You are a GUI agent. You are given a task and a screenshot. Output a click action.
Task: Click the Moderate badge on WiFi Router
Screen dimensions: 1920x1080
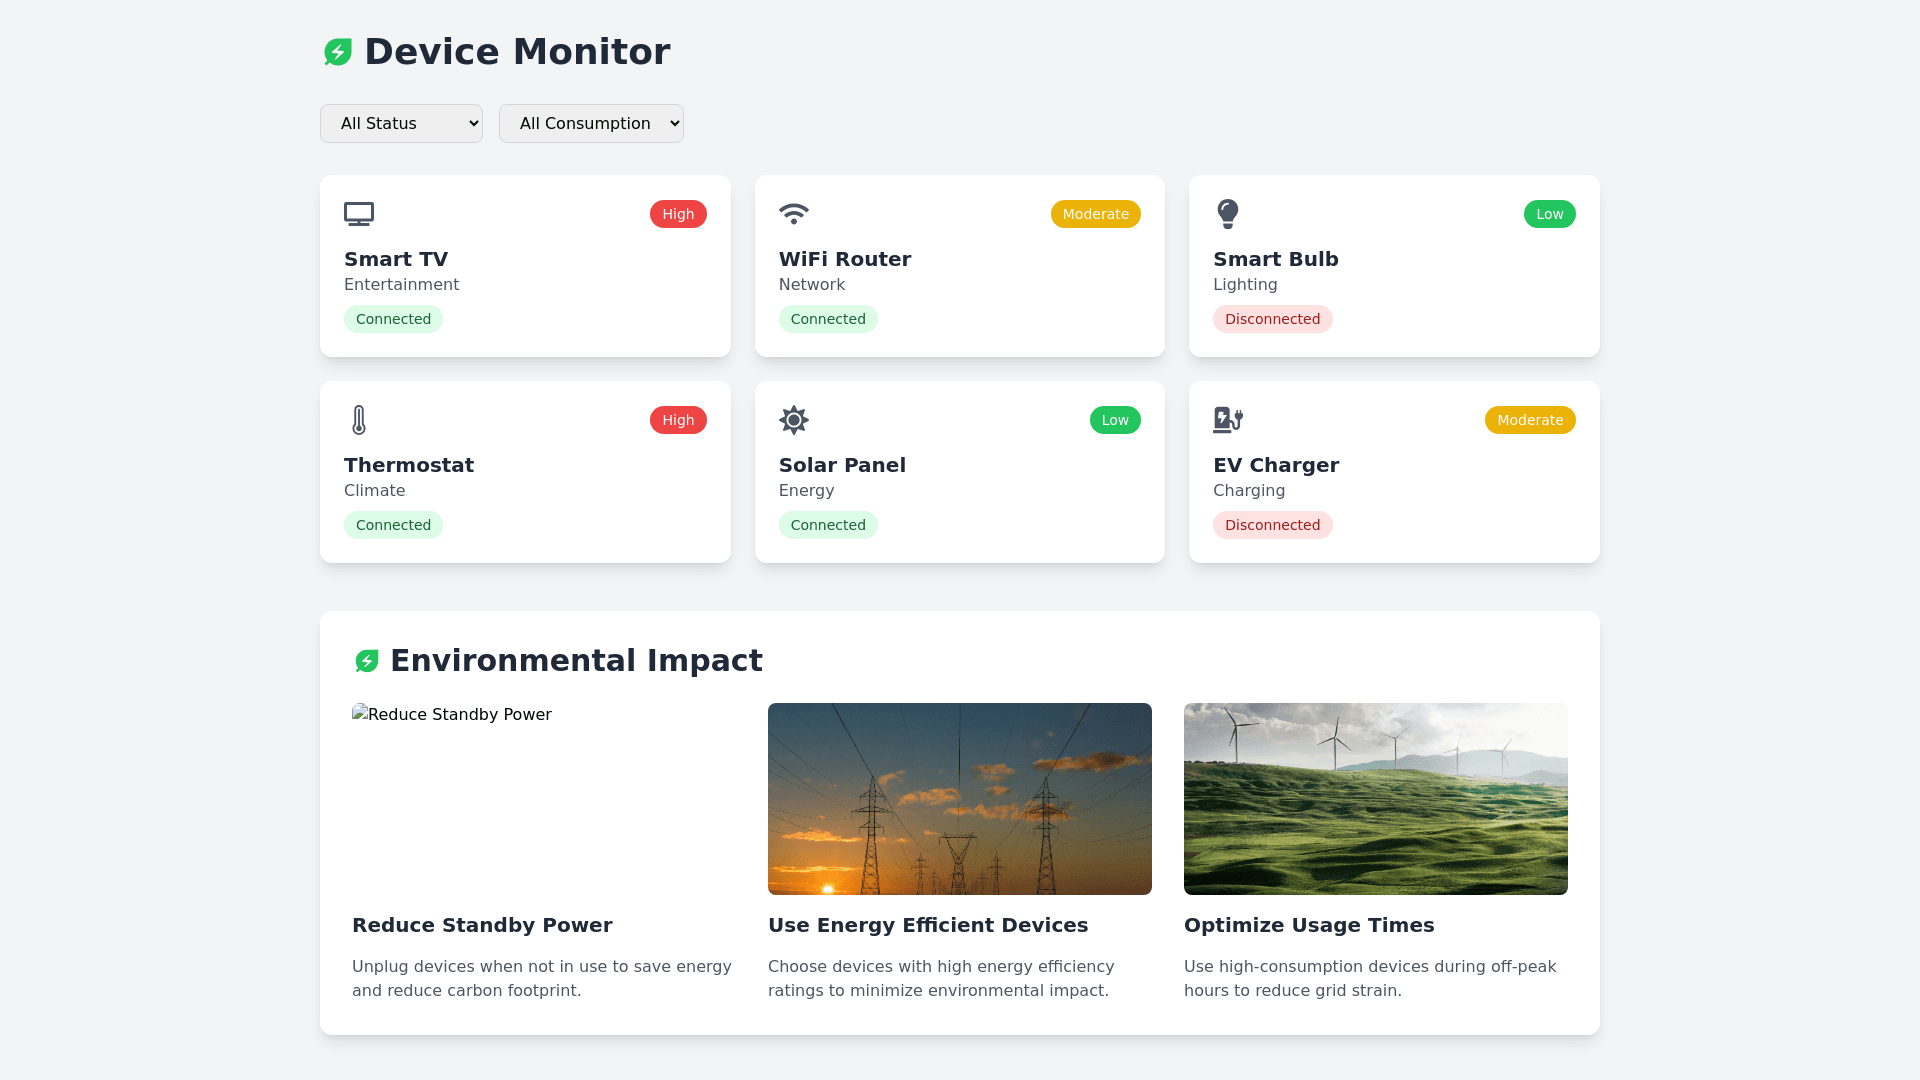[1095, 214]
